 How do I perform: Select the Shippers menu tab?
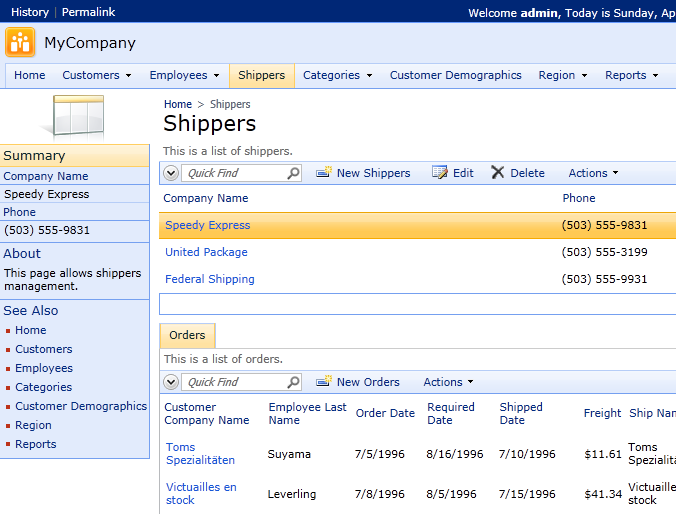[262, 75]
